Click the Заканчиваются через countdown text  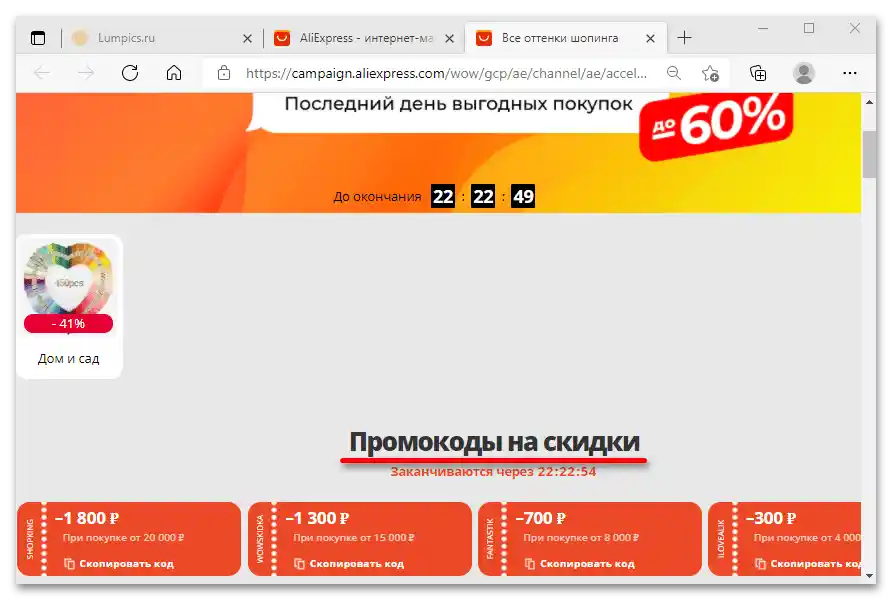pos(493,471)
